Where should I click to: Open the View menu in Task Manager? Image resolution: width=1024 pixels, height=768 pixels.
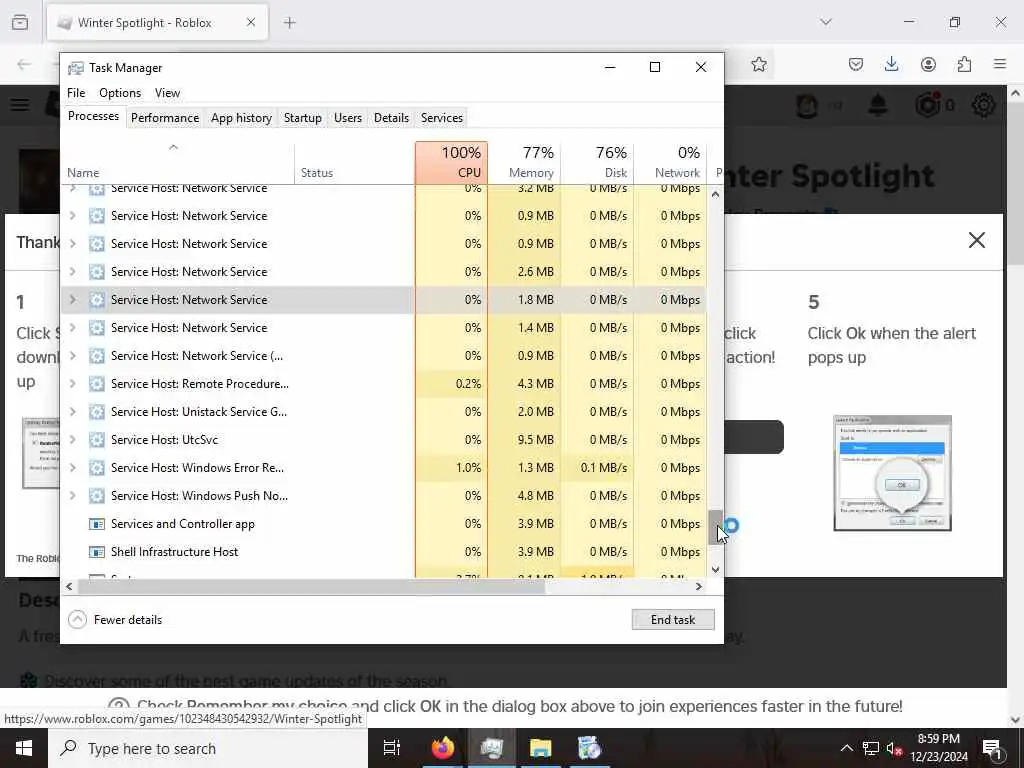[167, 93]
